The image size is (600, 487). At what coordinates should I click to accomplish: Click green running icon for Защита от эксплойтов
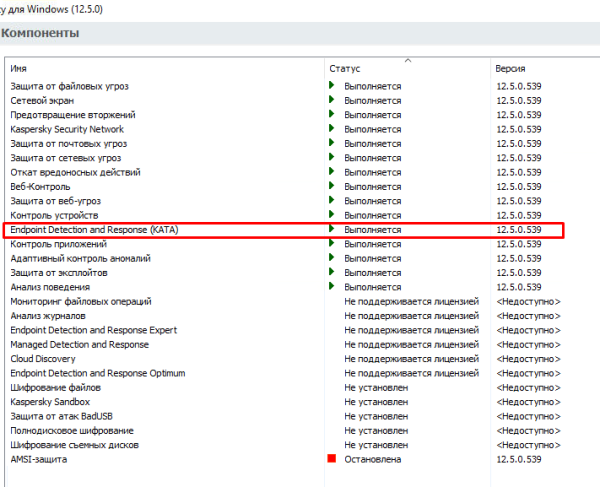click(332, 272)
